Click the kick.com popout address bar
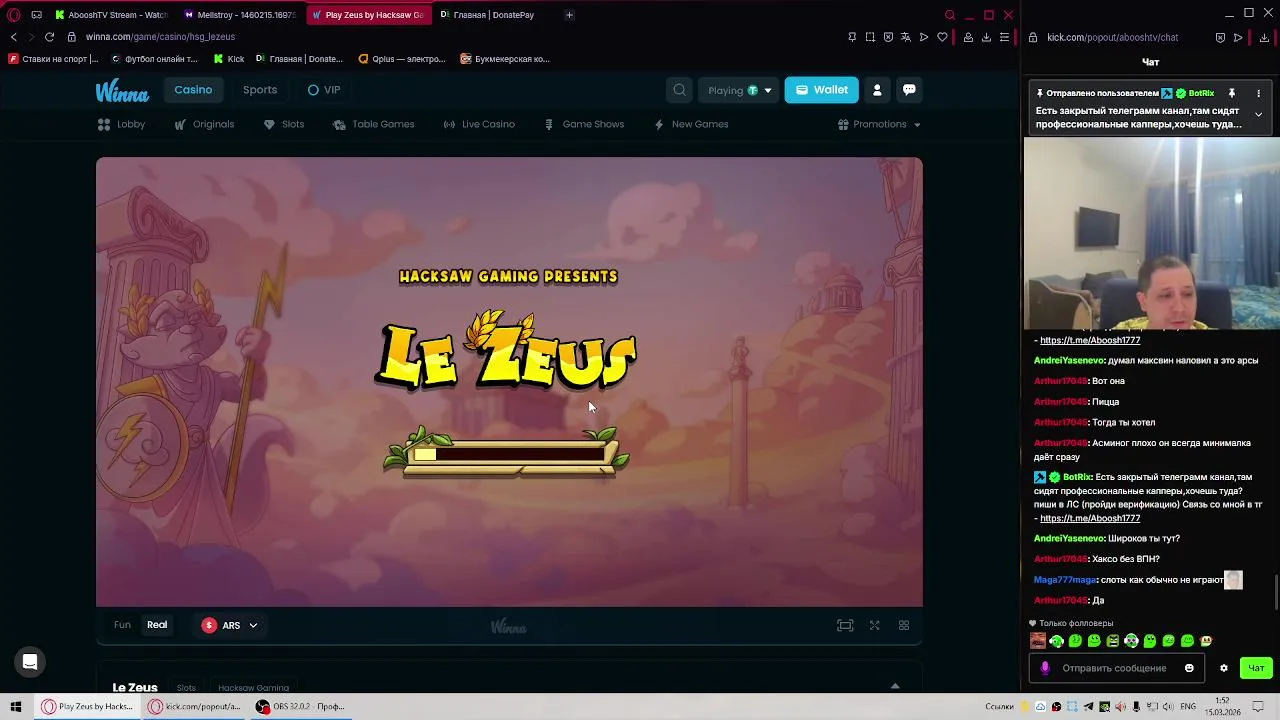Screen dimensions: 1280x720 tap(1112, 37)
